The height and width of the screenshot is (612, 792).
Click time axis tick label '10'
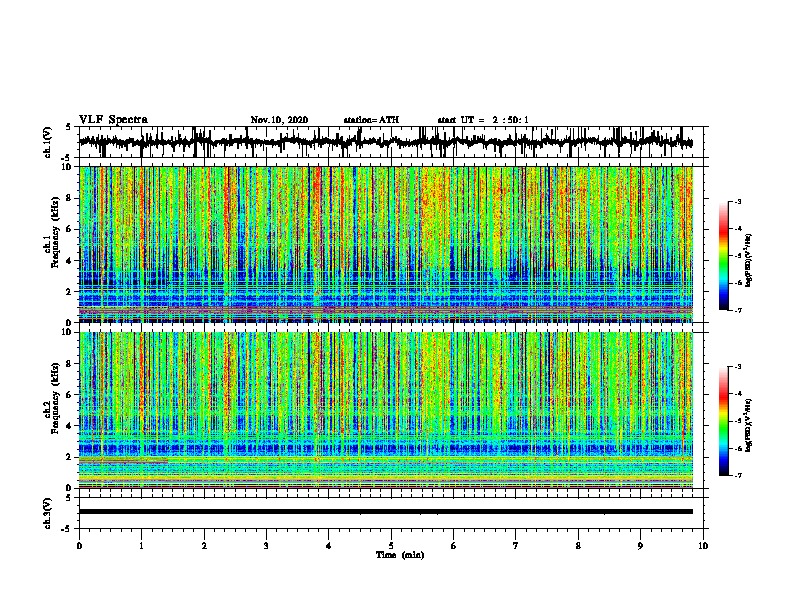(703, 546)
